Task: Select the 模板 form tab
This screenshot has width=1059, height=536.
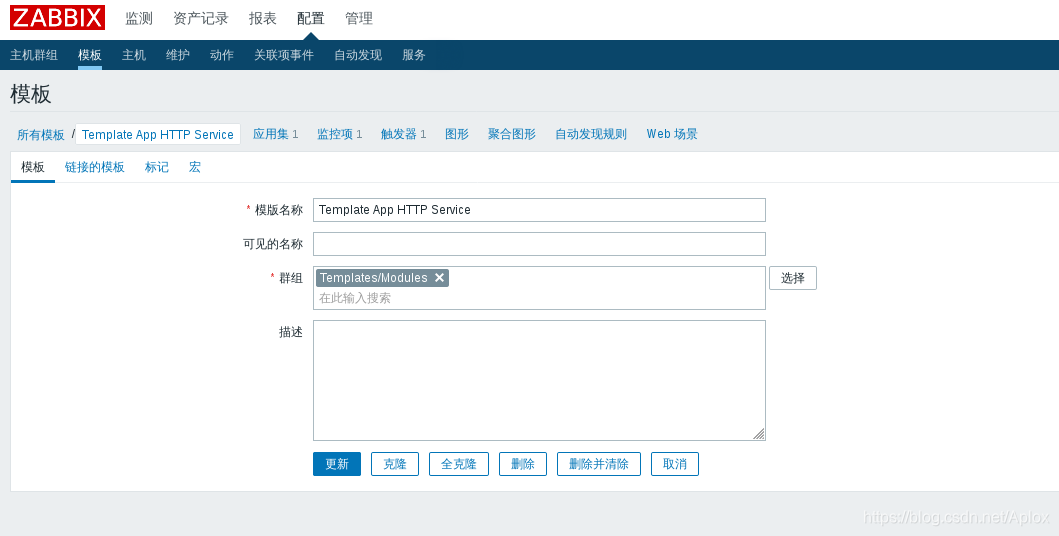Action: click(x=32, y=167)
